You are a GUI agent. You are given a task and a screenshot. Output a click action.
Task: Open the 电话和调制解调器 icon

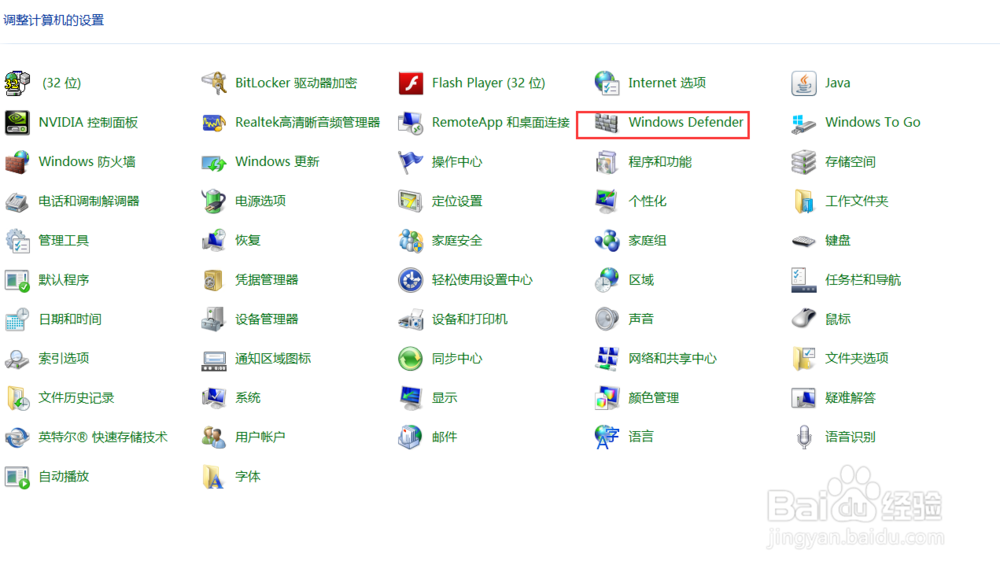pyautogui.click(x=17, y=202)
